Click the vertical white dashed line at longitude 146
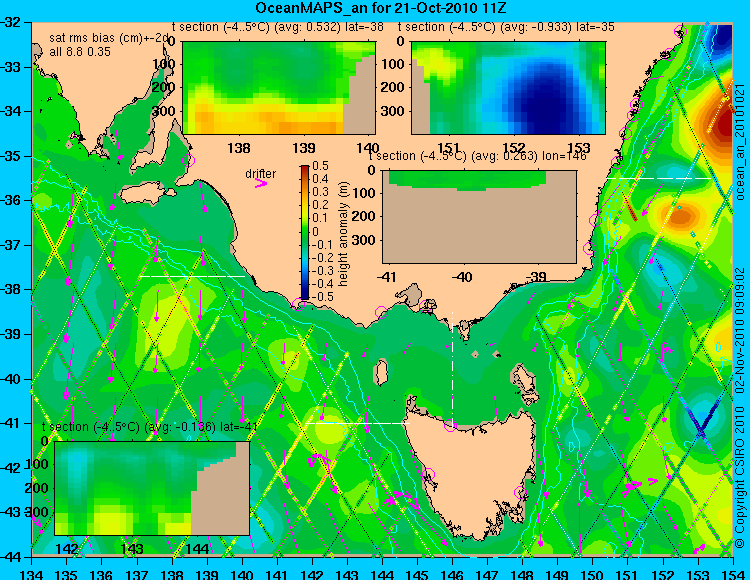Screen dimensions: 750x580 tap(452, 367)
